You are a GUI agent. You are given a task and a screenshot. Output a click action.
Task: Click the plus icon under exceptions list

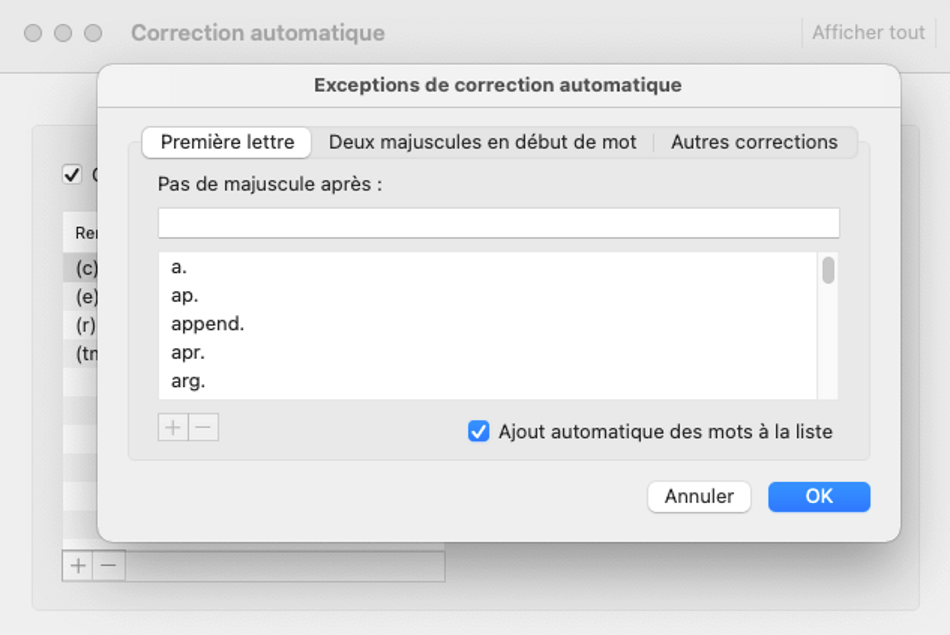(x=173, y=427)
